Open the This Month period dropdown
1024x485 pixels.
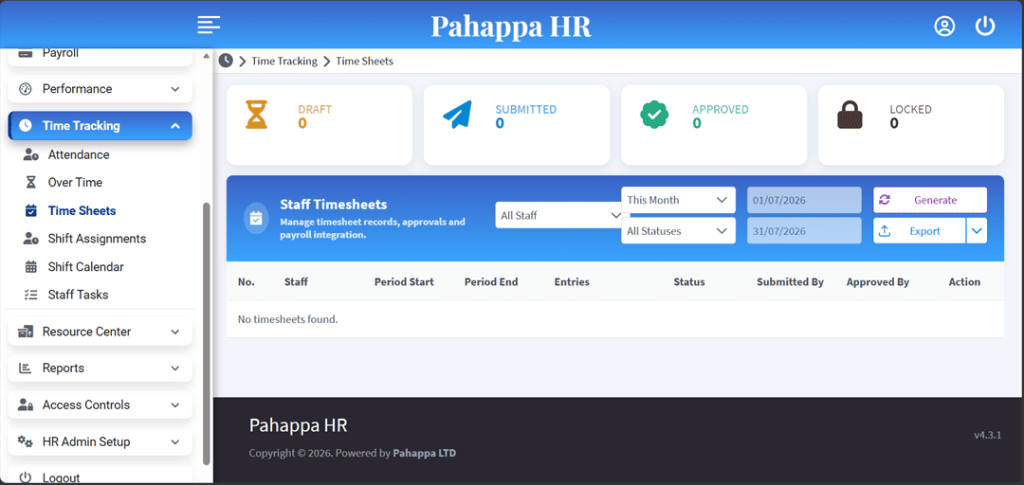pos(678,200)
